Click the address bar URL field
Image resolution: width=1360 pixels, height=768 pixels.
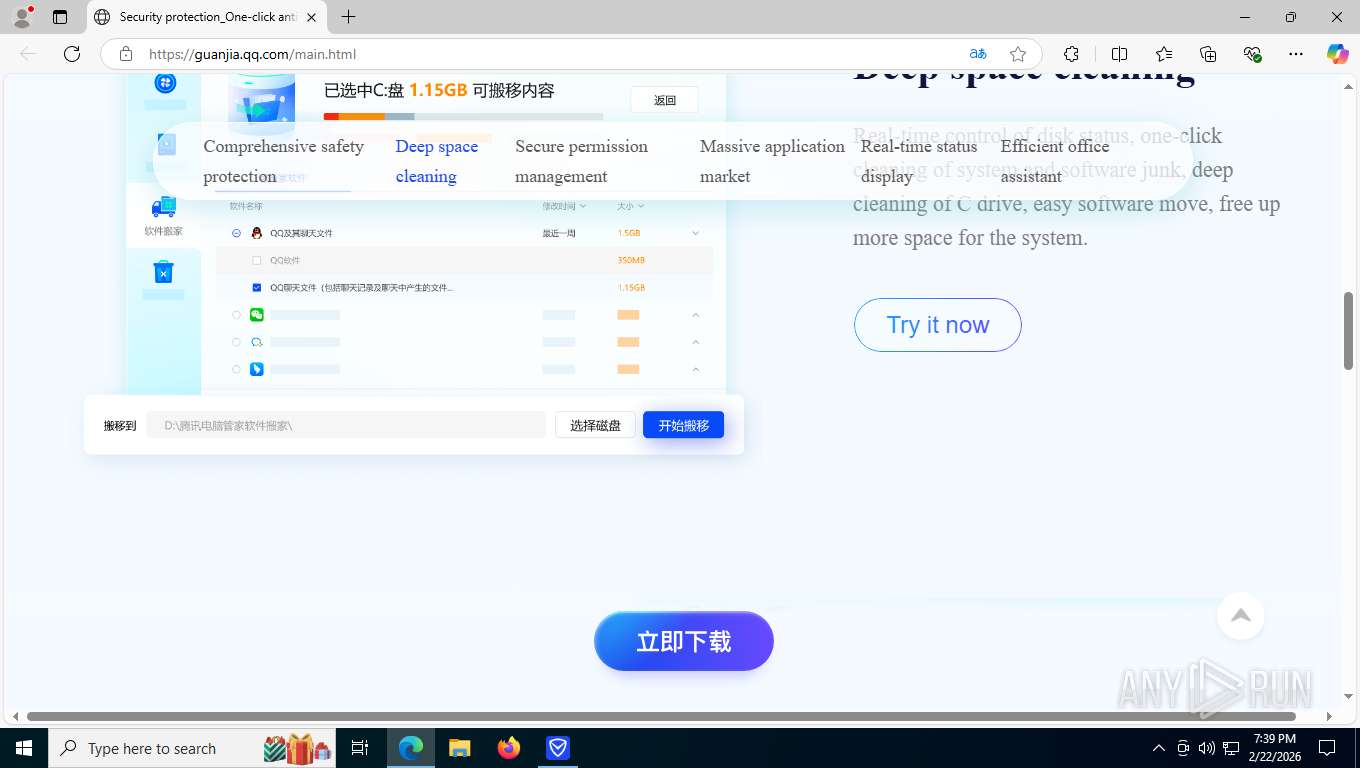(550, 54)
